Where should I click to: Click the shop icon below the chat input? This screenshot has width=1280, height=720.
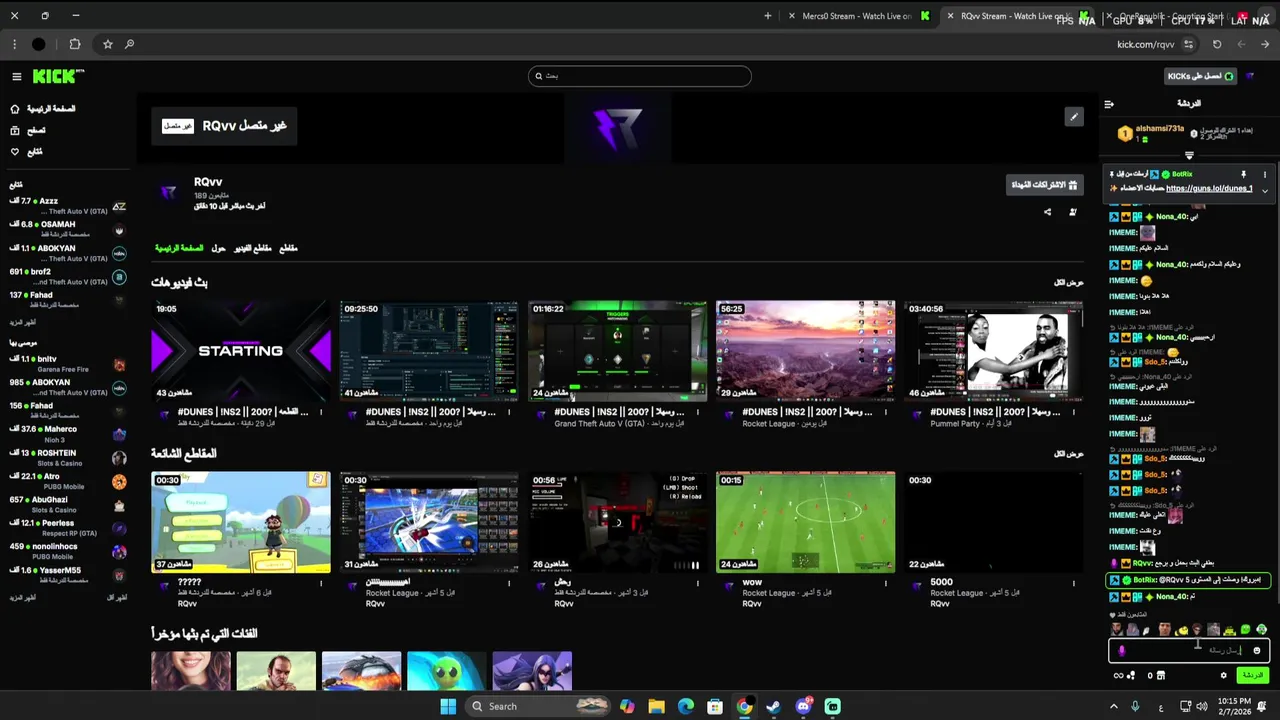(1161, 676)
